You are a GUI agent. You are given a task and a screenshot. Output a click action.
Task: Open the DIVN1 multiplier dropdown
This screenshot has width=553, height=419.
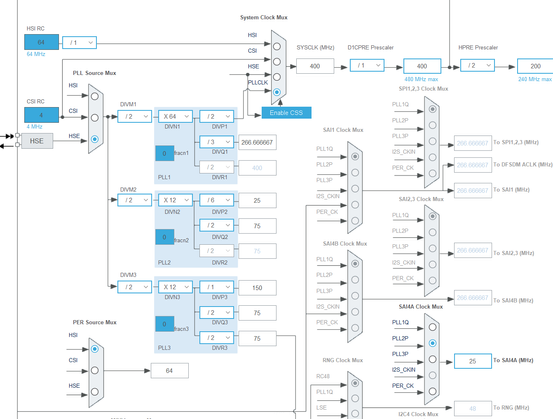(175, 116)
